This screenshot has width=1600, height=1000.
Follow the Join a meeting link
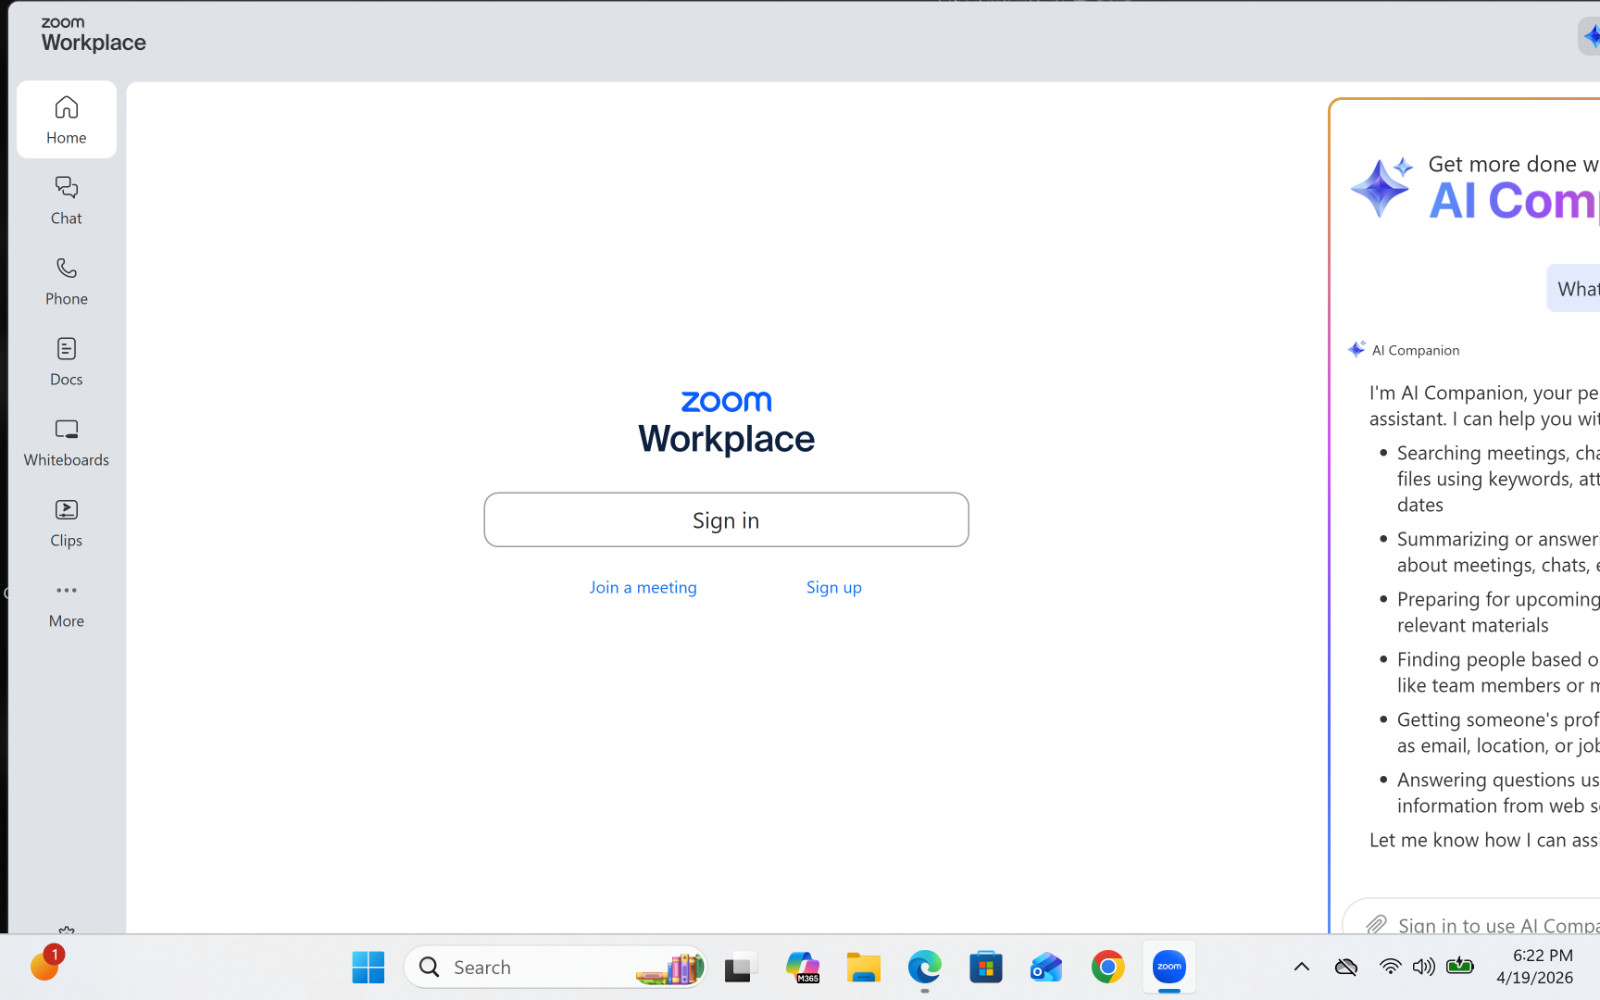pyautogui.click(x=643, y=588)
